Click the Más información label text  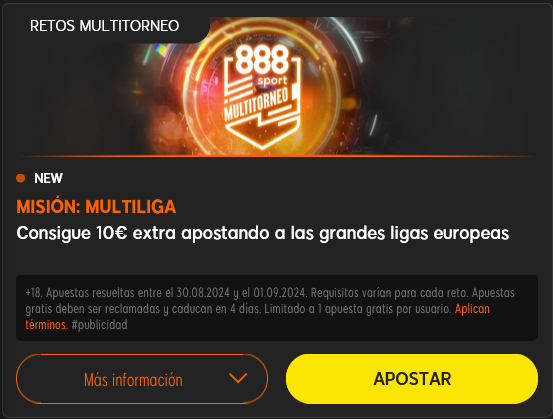click(133, 380)
